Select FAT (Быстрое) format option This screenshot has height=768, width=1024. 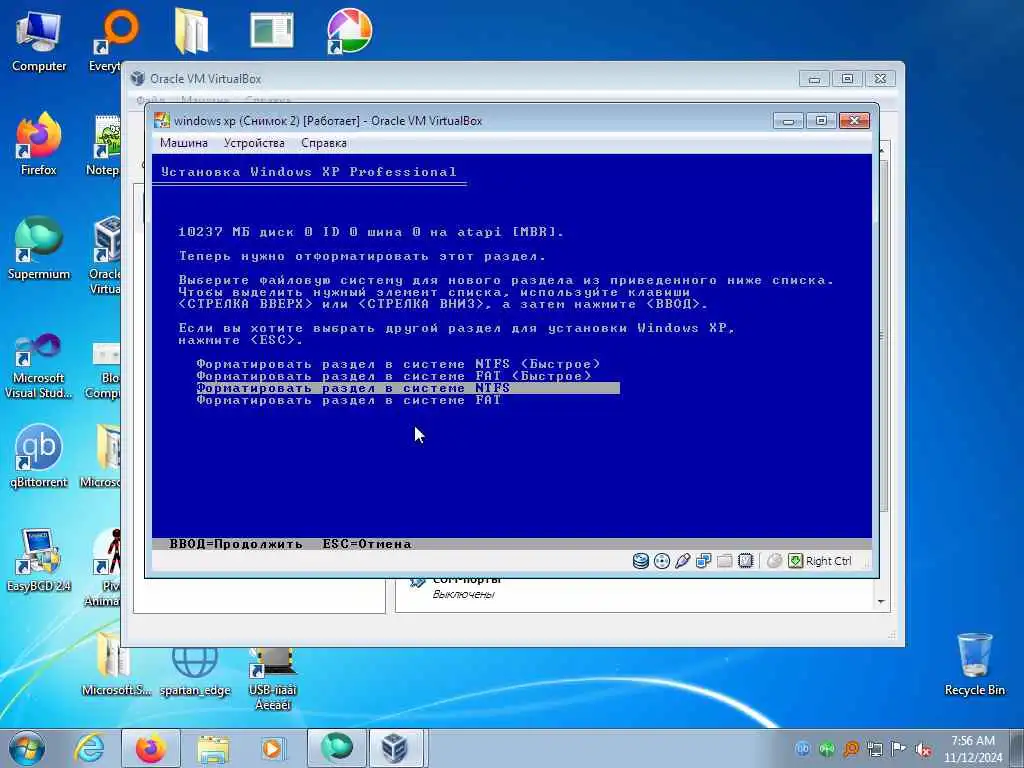tap(394, 376)
